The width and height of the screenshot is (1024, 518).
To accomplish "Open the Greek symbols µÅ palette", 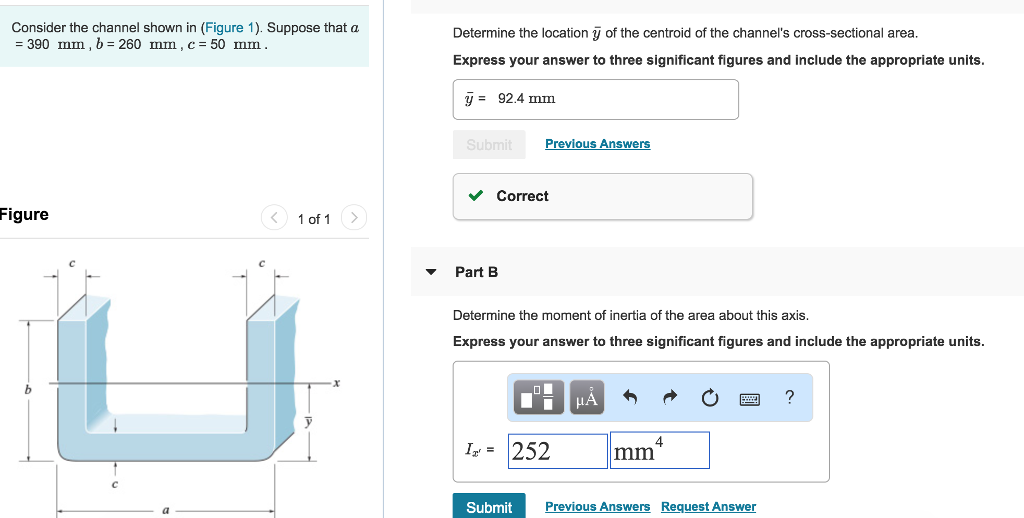I will (x=586, y=397).
